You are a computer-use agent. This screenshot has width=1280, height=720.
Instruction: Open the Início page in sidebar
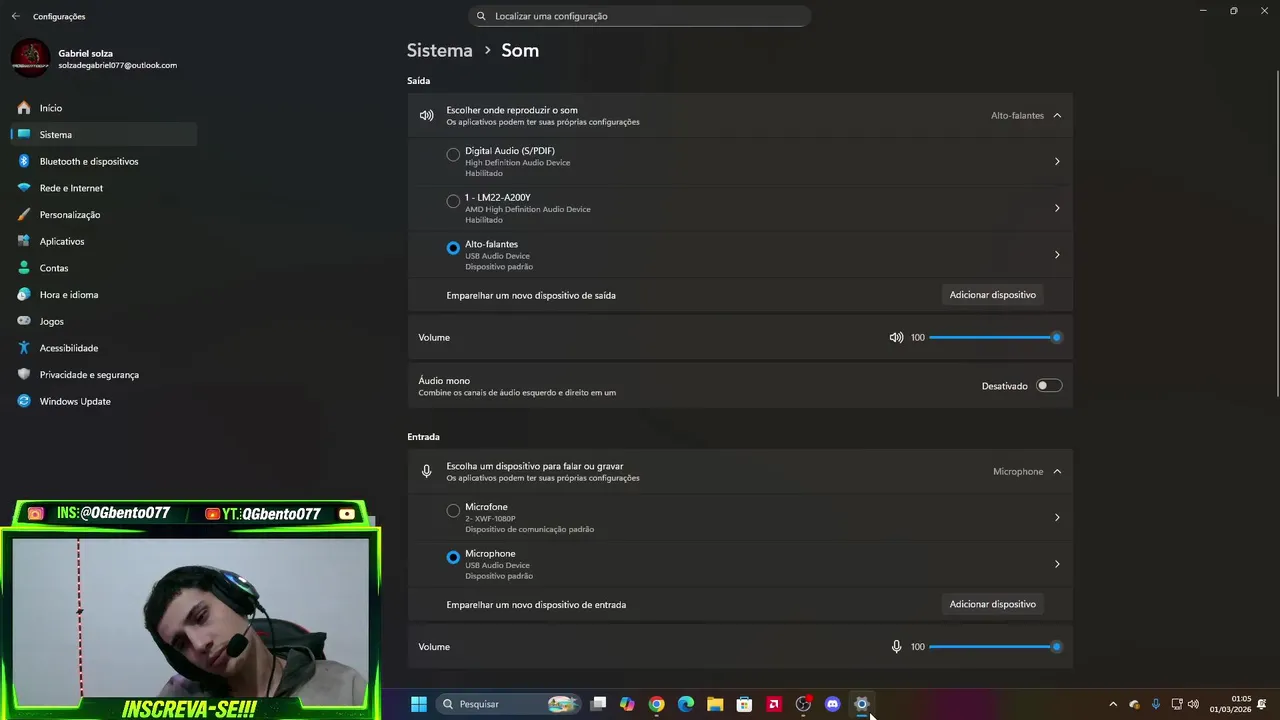point(104,108)
